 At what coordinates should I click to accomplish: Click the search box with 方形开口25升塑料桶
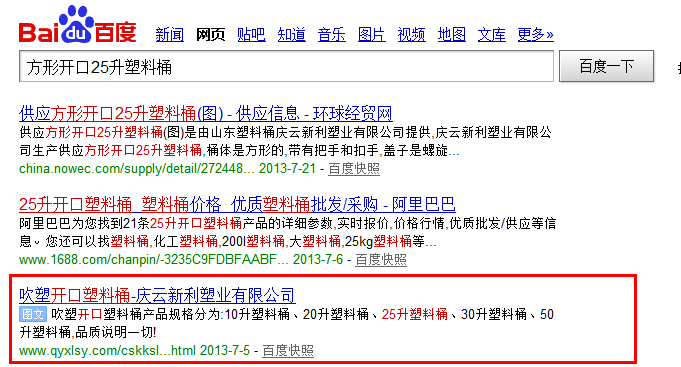(286, 66)
